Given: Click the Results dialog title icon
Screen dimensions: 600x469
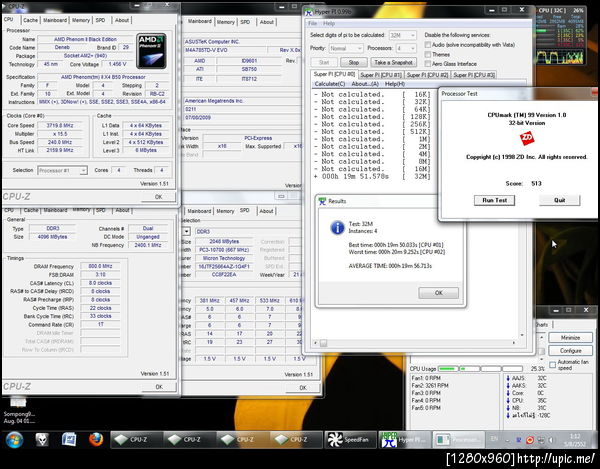Looking at the screenshot, I should (x=322, y=201).
